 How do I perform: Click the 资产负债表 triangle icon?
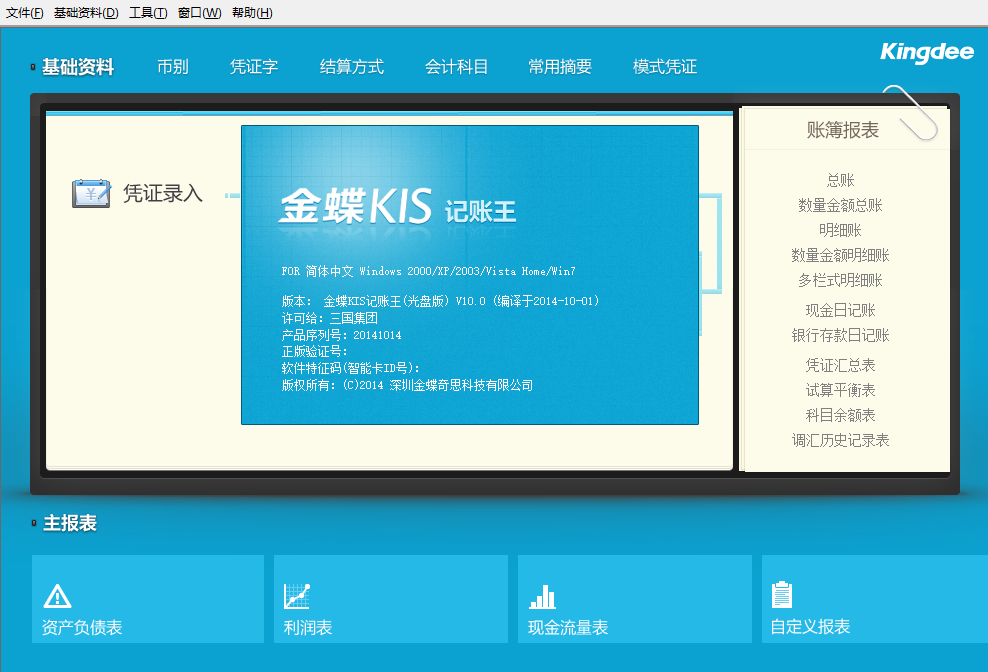coord(57,596)
